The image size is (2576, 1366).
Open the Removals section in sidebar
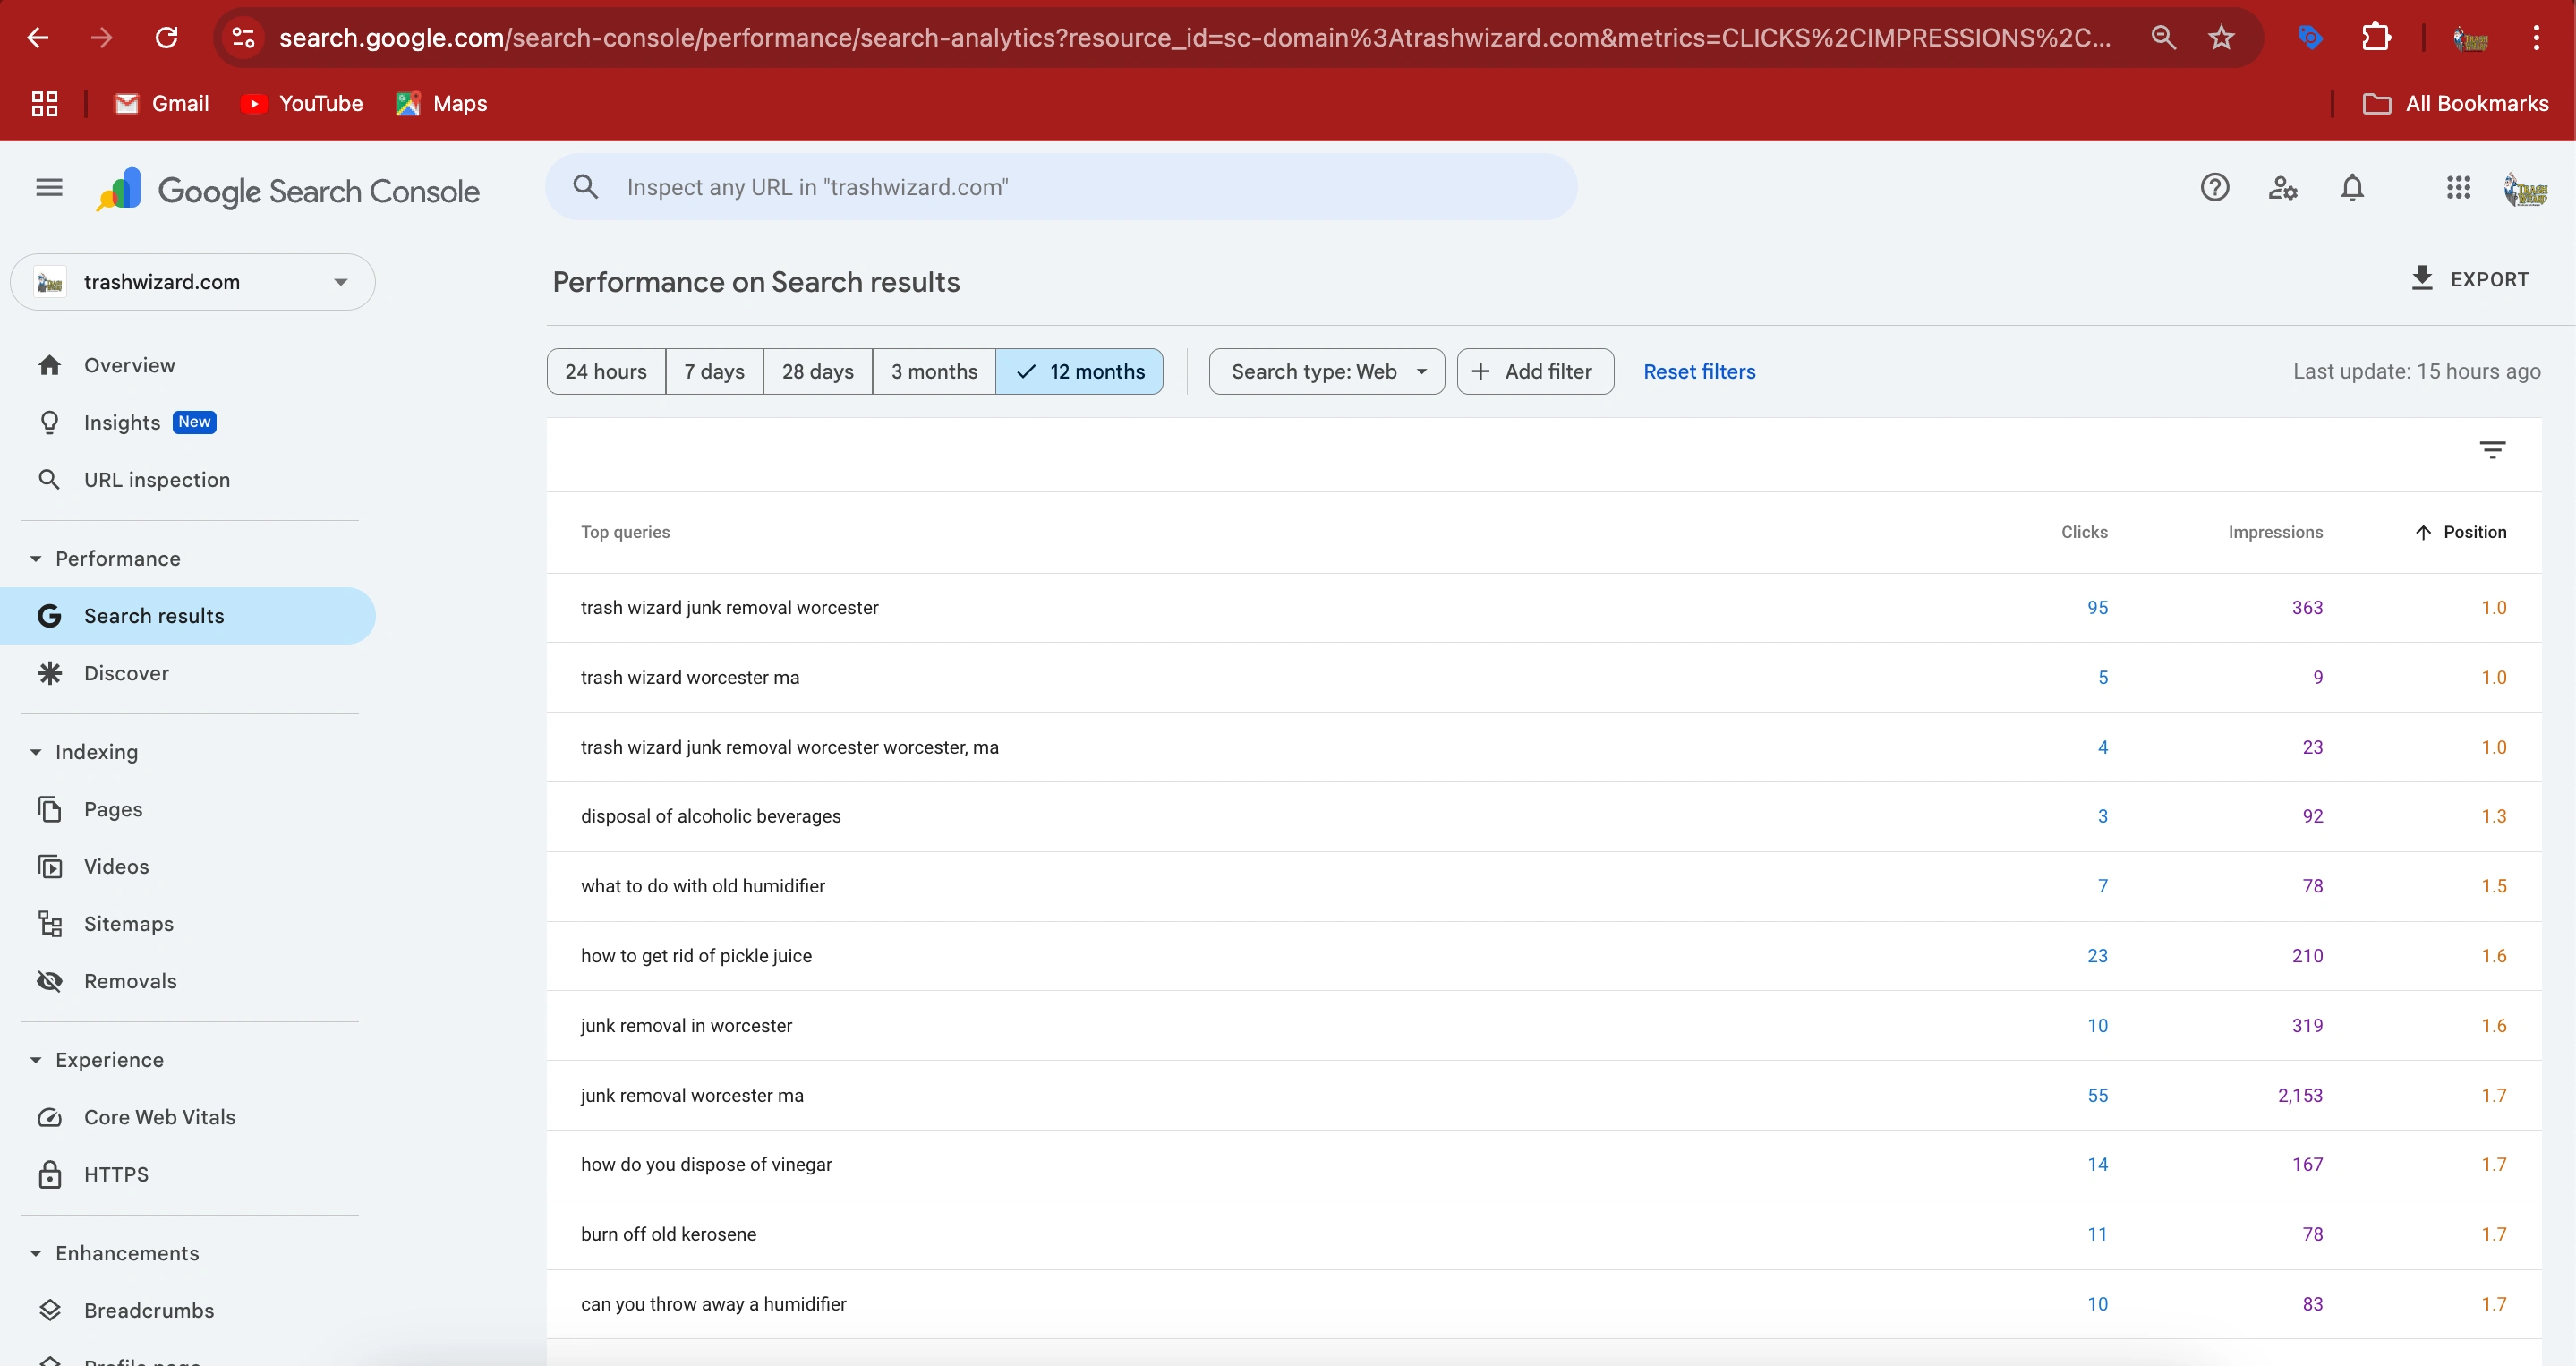coord(131,981)
